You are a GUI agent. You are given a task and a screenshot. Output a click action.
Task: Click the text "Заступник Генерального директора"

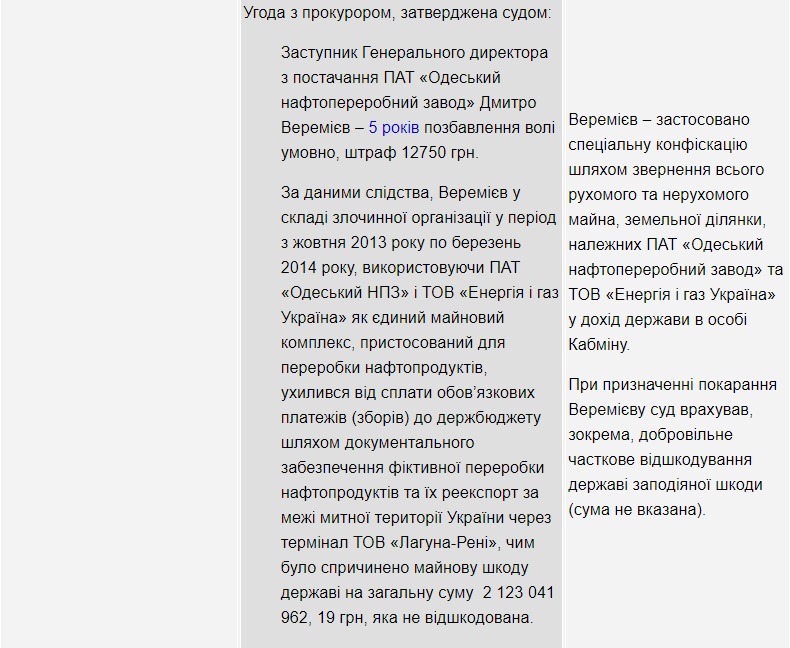(x=414, y=53)
